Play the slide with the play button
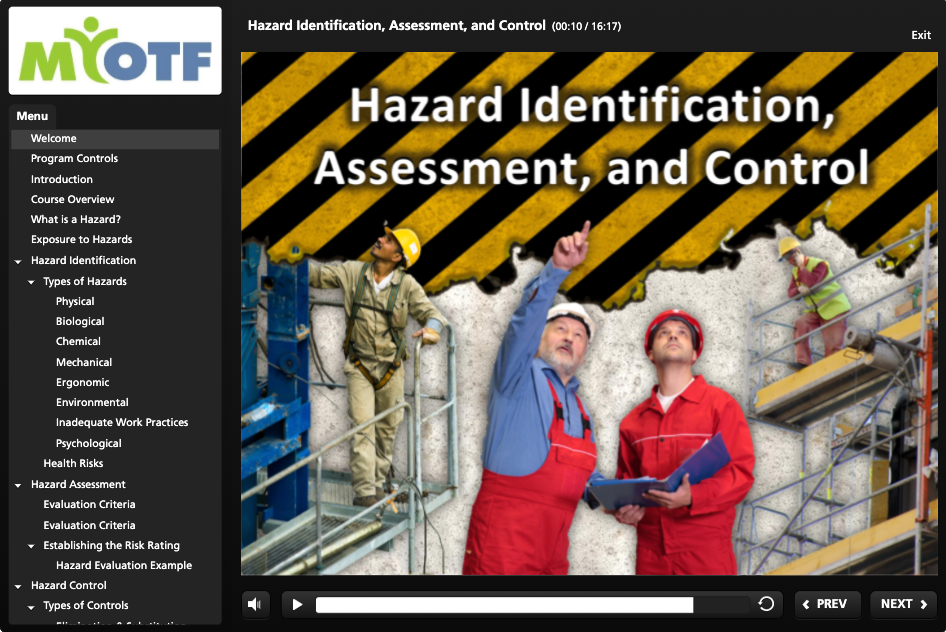Viewport: 946px width, 632px height. tap(297, 604)
